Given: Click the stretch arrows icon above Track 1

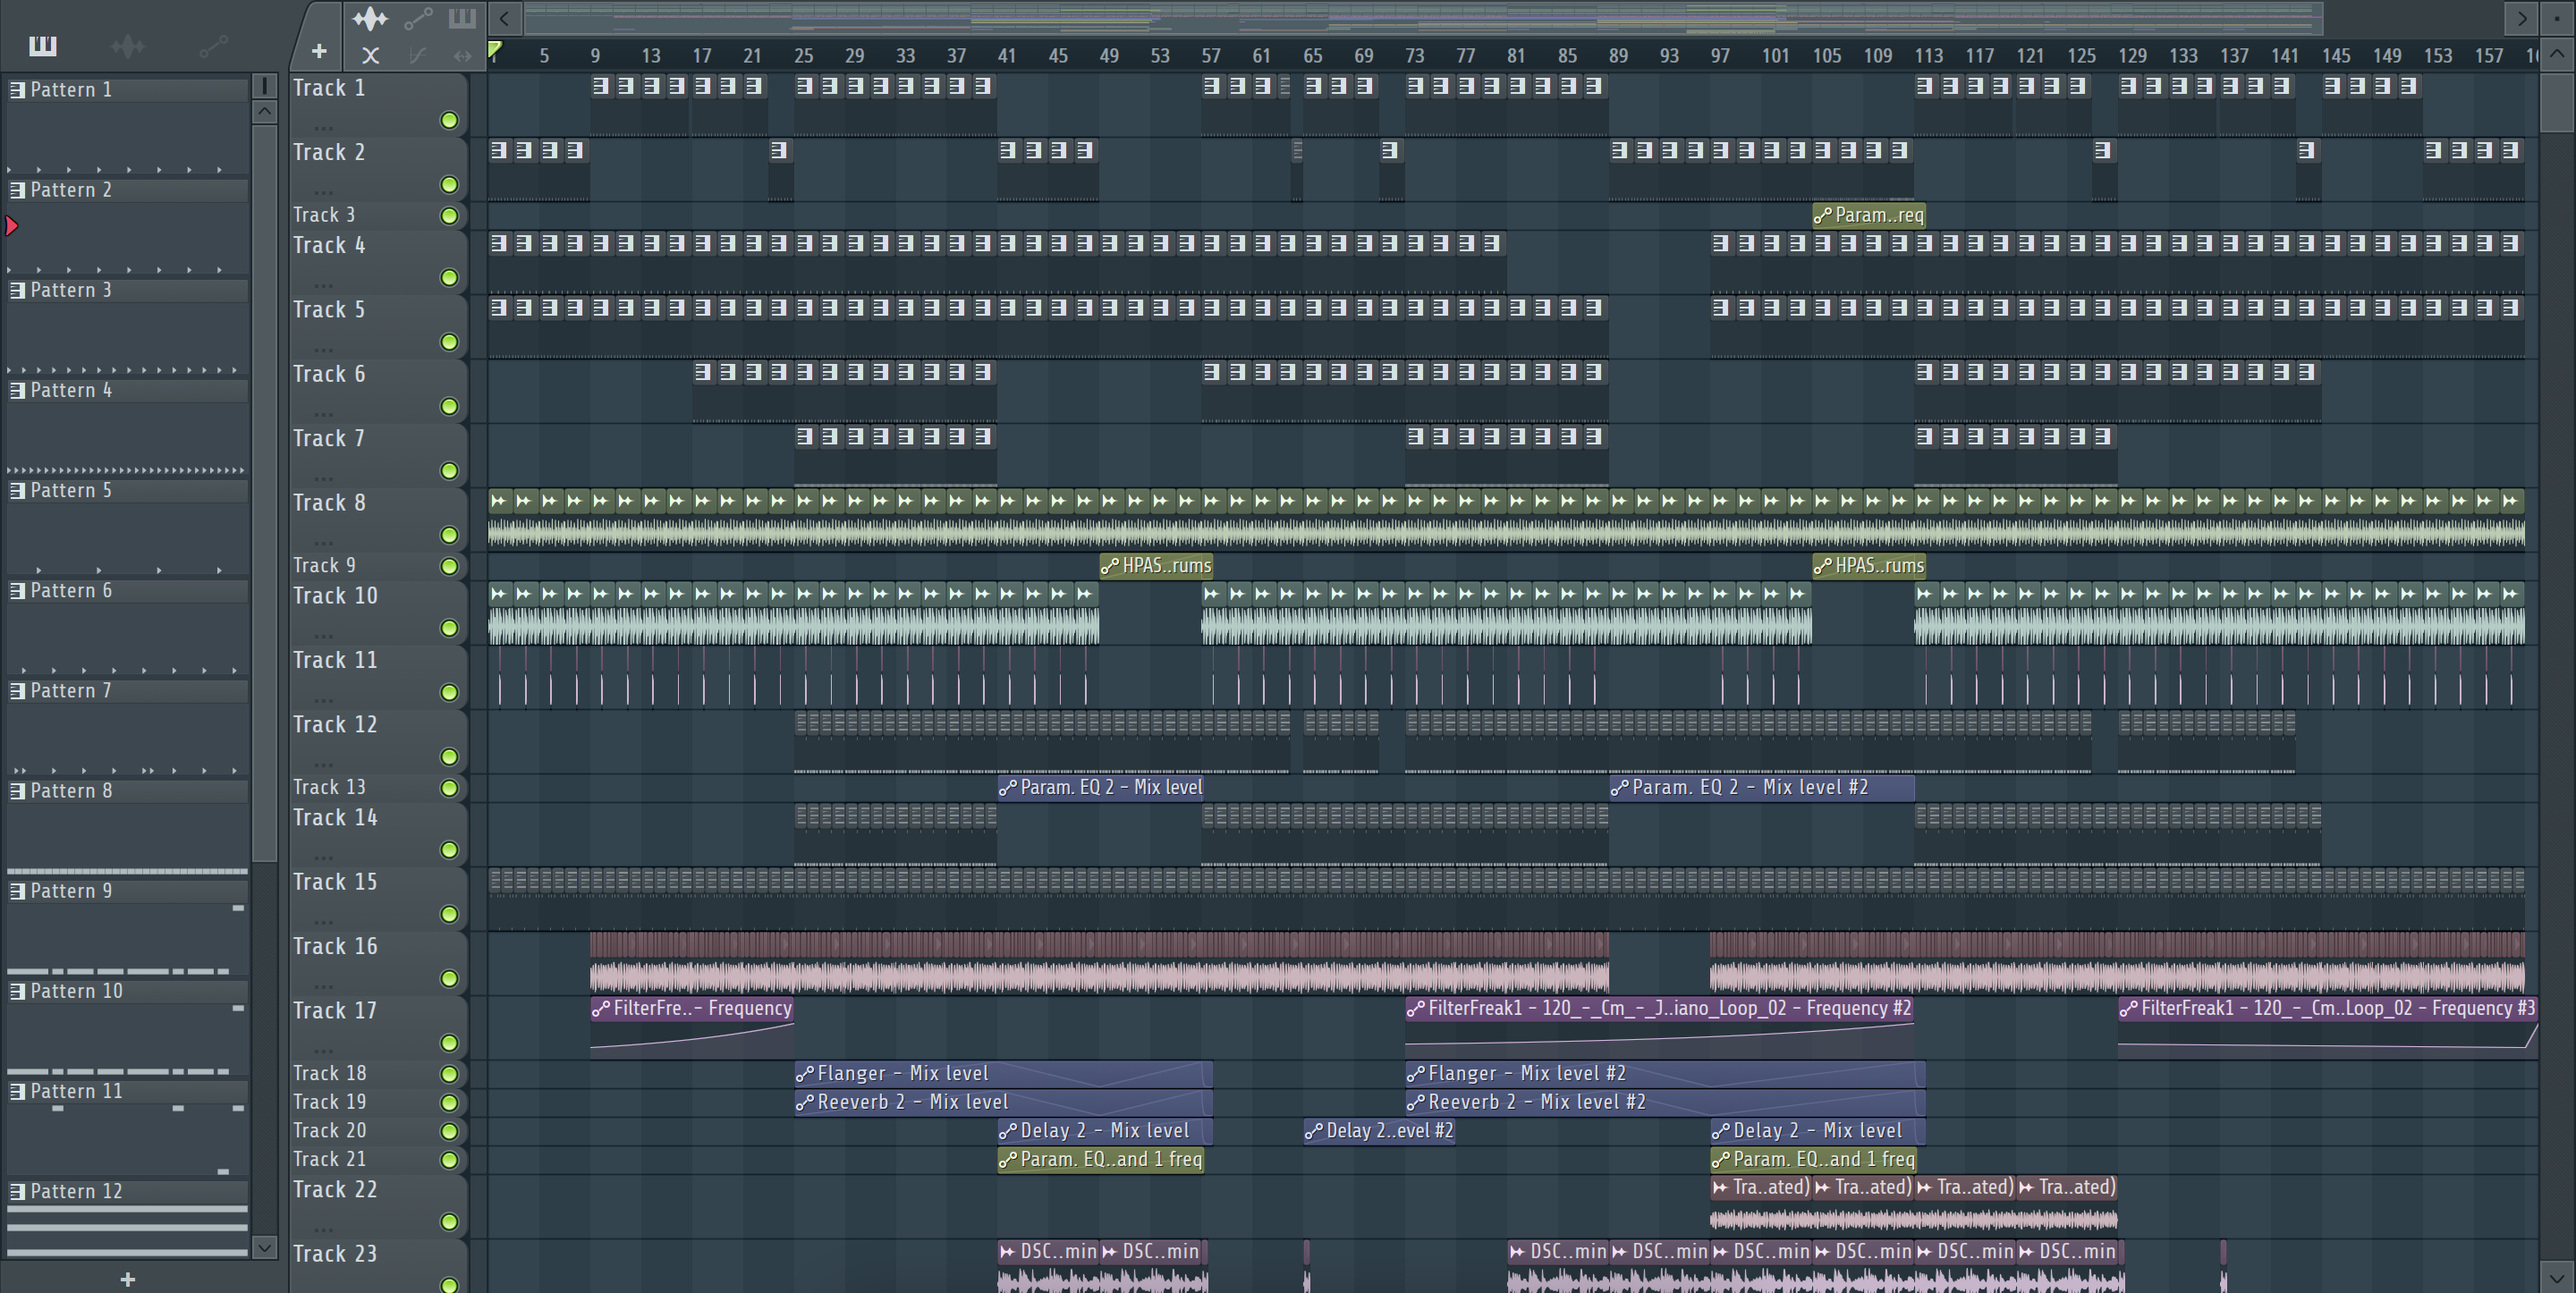Looking at the screenshot, I should click(462, 56).
